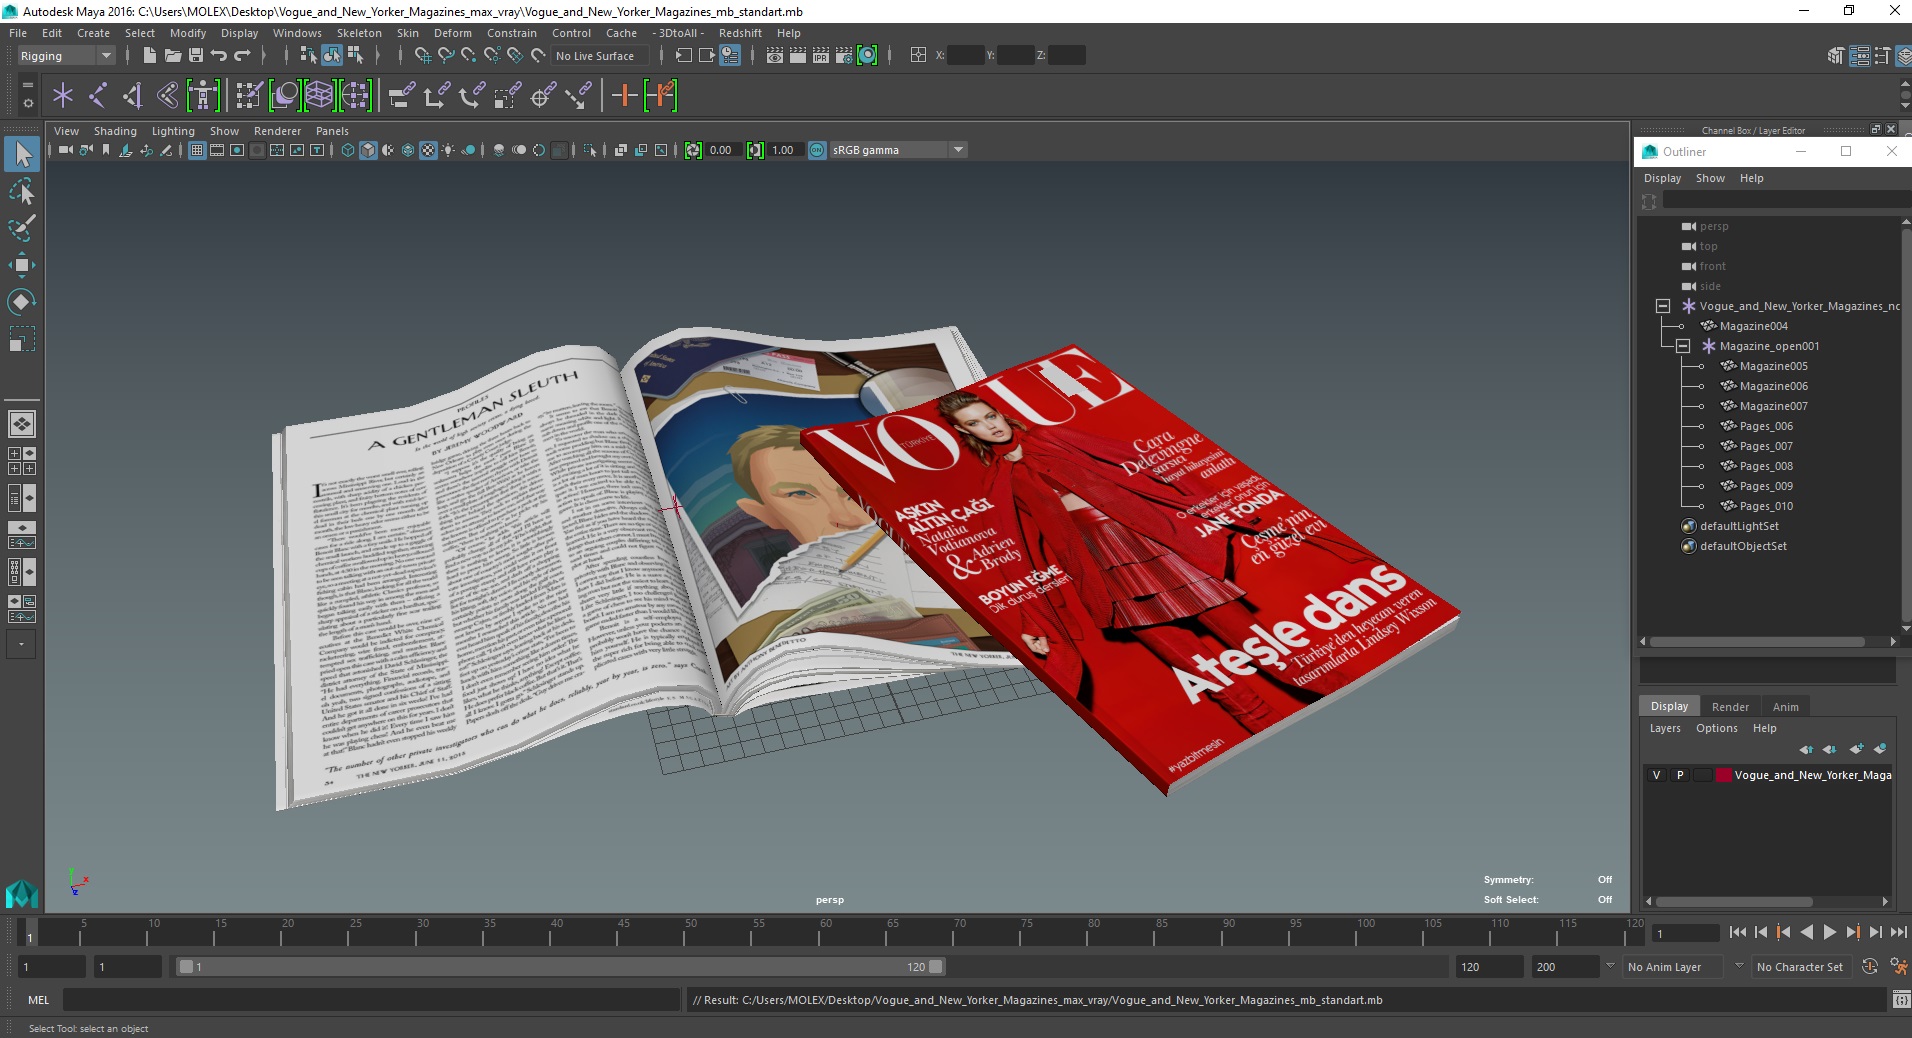Undo the last action
Screen dimensions: 1912x1038
[x=218, y=56]
